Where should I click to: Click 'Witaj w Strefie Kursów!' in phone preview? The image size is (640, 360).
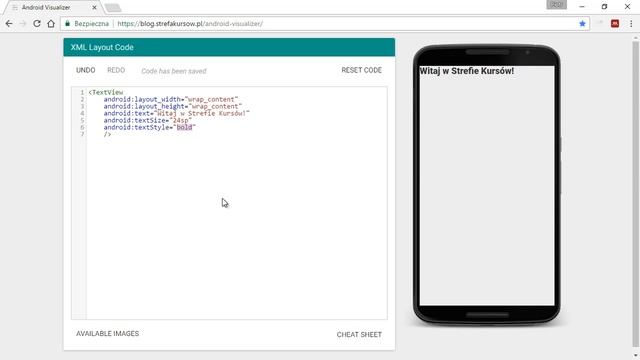467,71
